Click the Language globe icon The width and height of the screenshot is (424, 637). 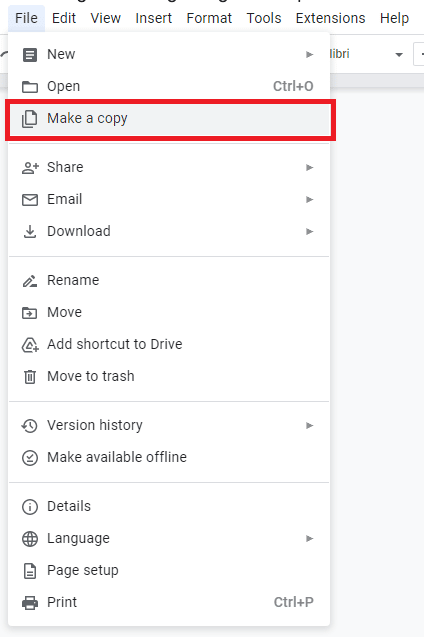(30, 539)
